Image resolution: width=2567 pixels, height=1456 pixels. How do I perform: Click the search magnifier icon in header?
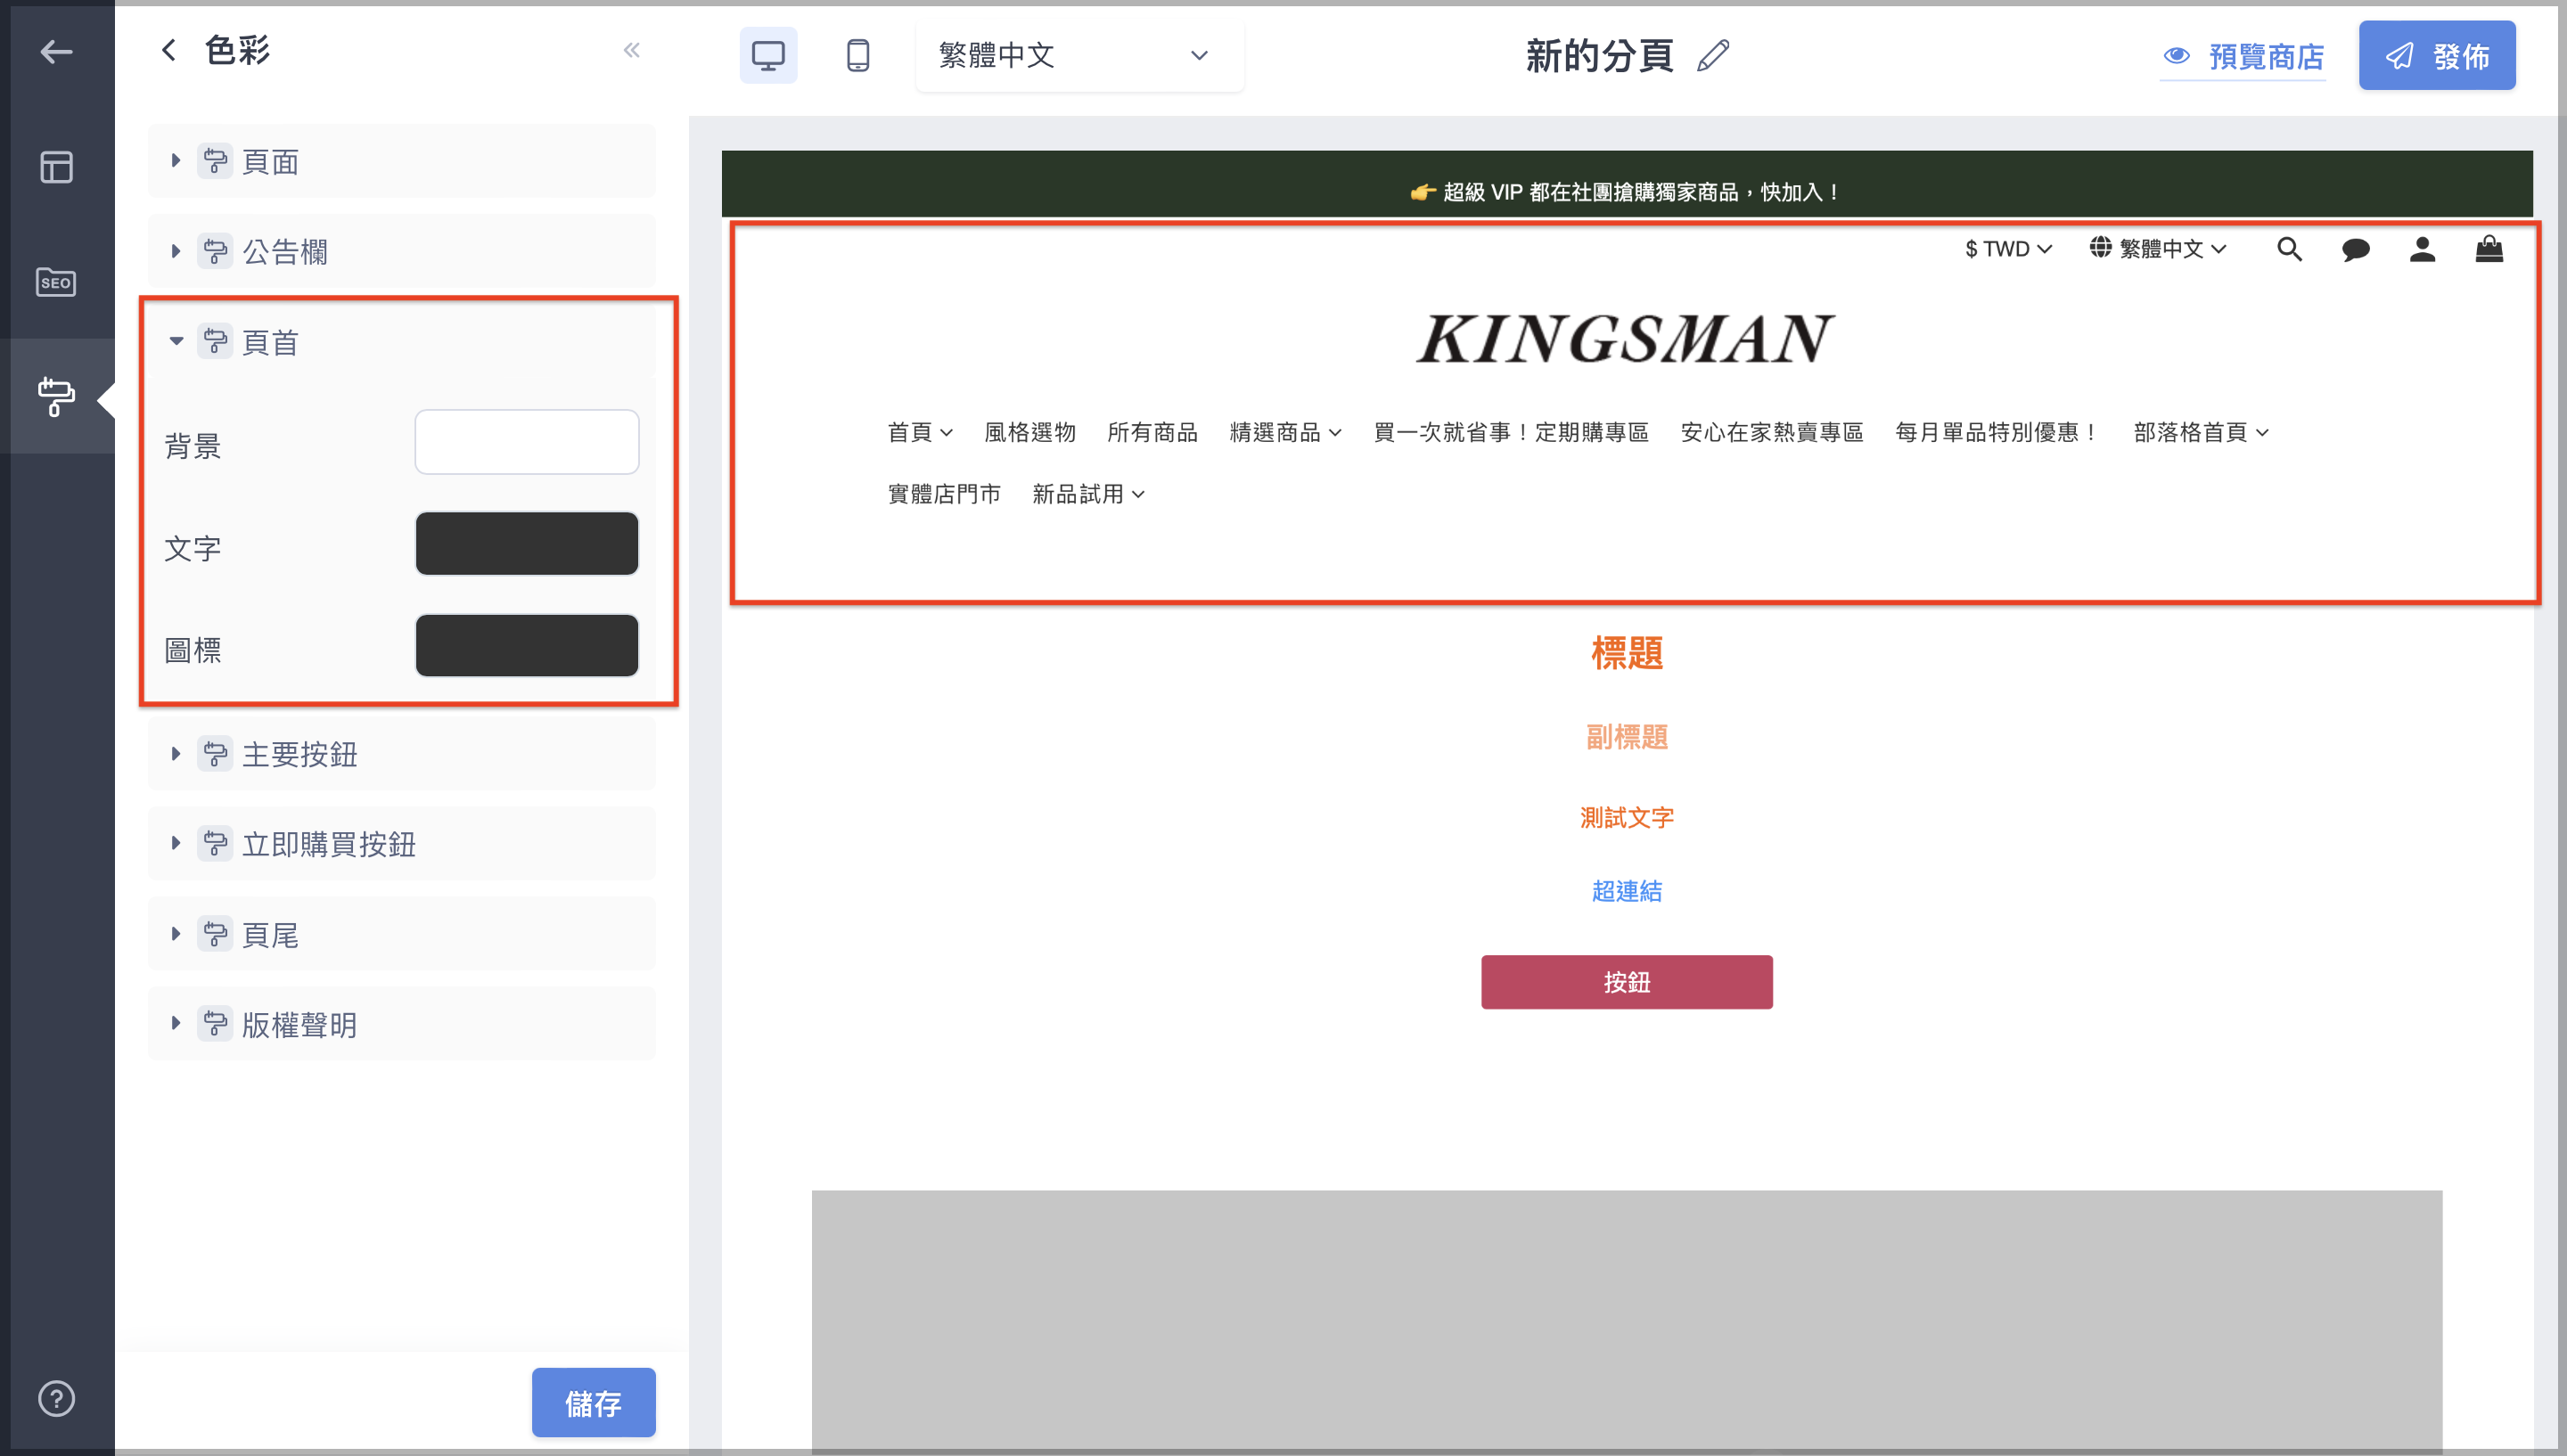pyautogui.click(x=2289, y=248)
